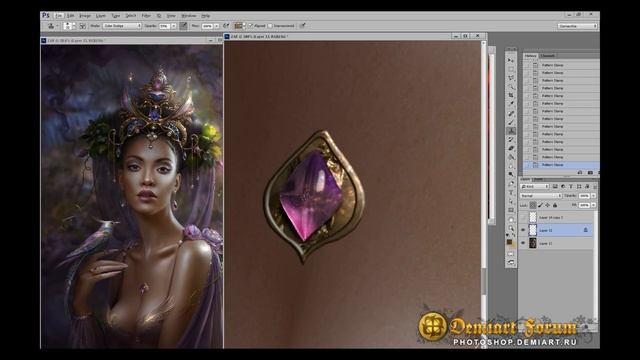Open the brush preset picker
Screen dimensions: 640x360
coord(70,26)
